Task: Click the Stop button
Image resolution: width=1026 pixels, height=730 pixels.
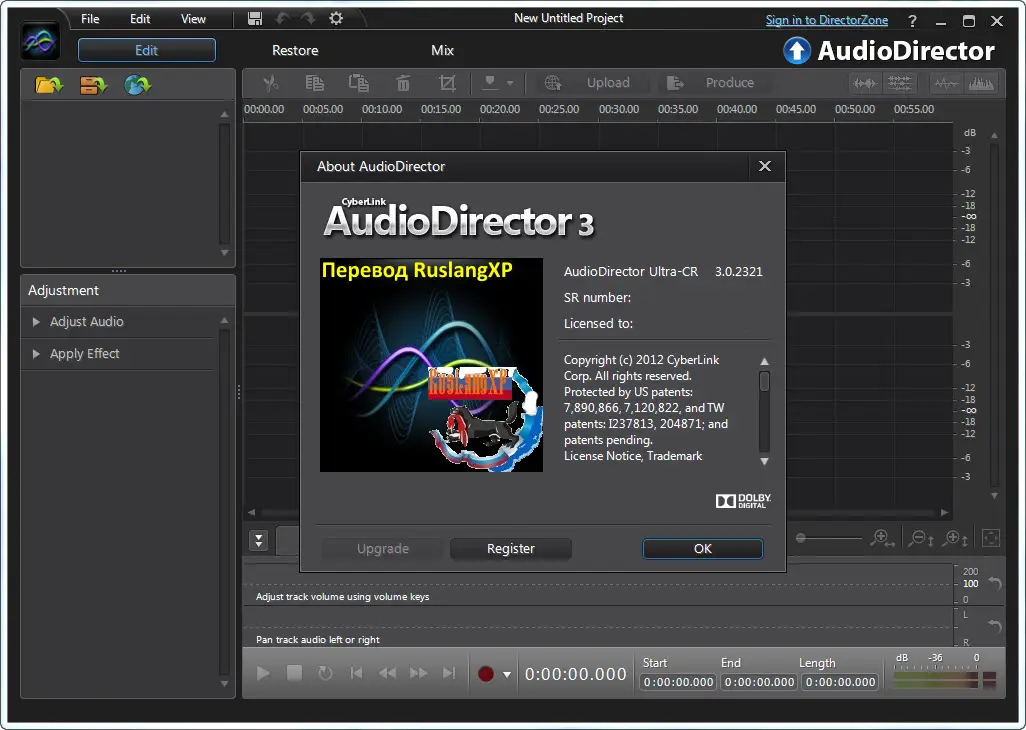Action: coord(294,673)
